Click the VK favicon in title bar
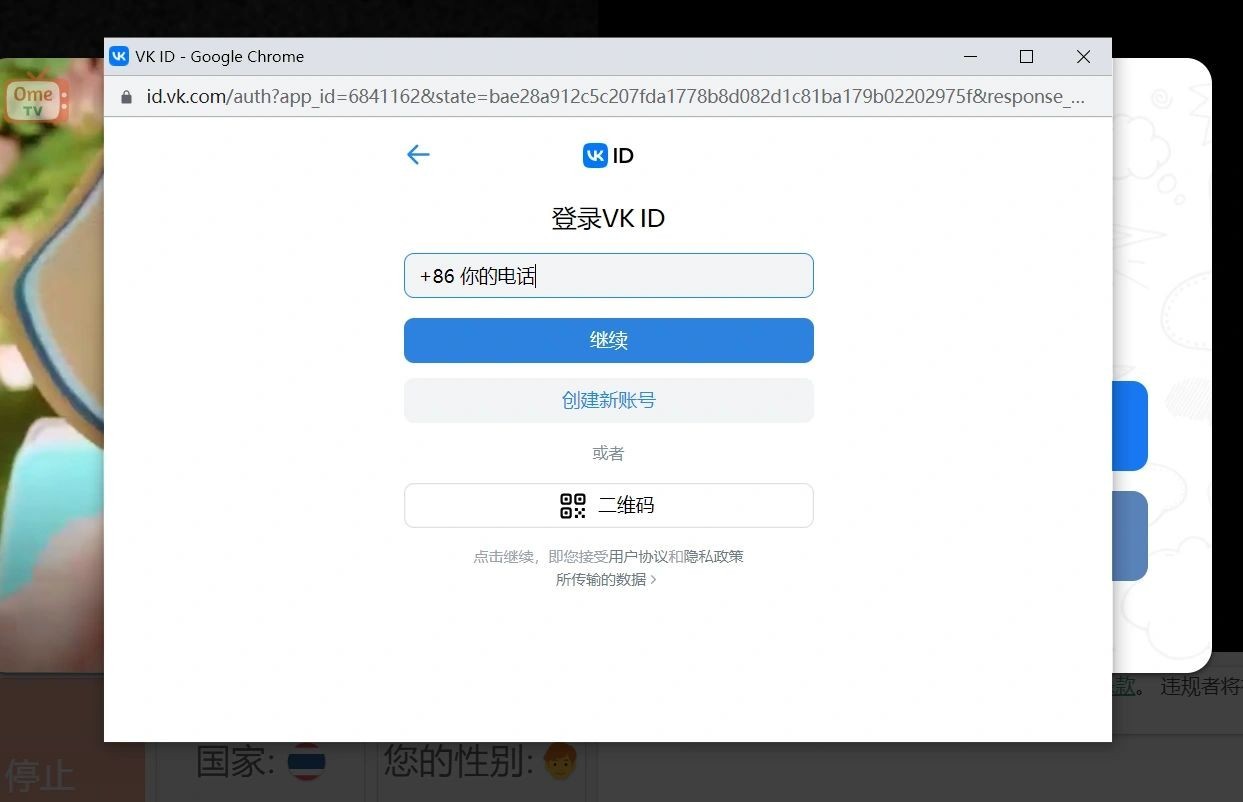 click(x=119, y=57)
